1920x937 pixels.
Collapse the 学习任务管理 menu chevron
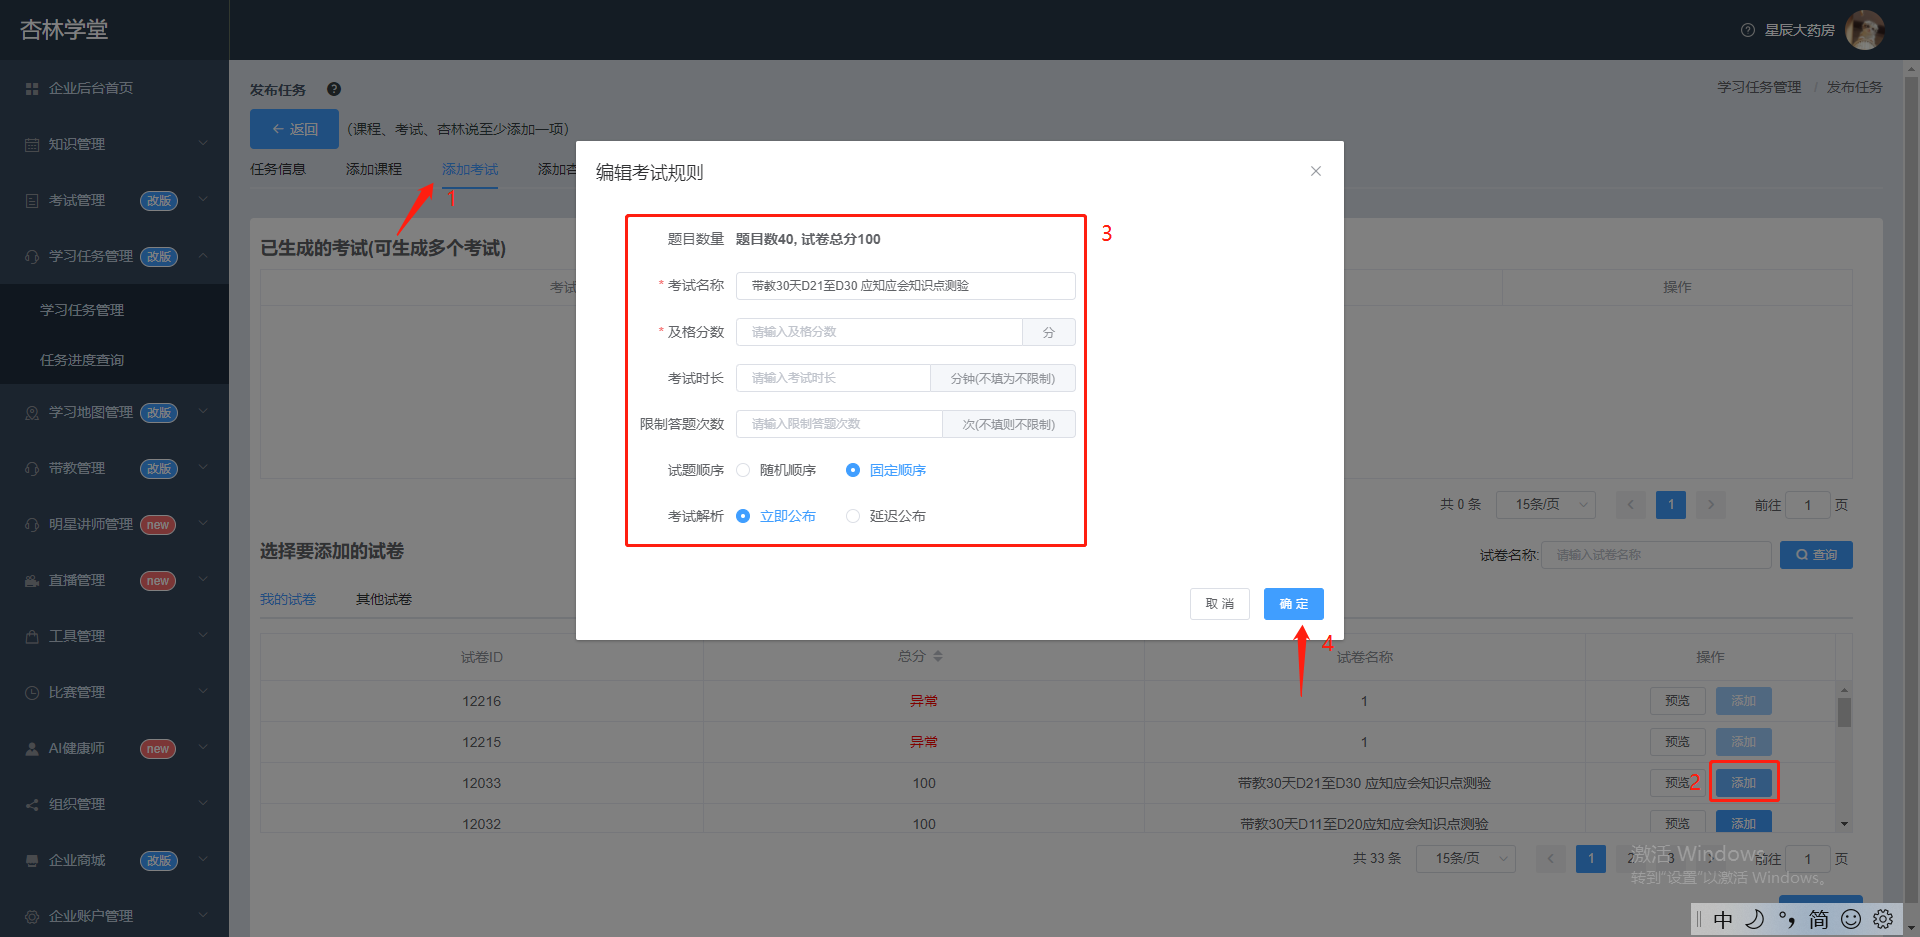pyautogui.click(x=203, y=256)
